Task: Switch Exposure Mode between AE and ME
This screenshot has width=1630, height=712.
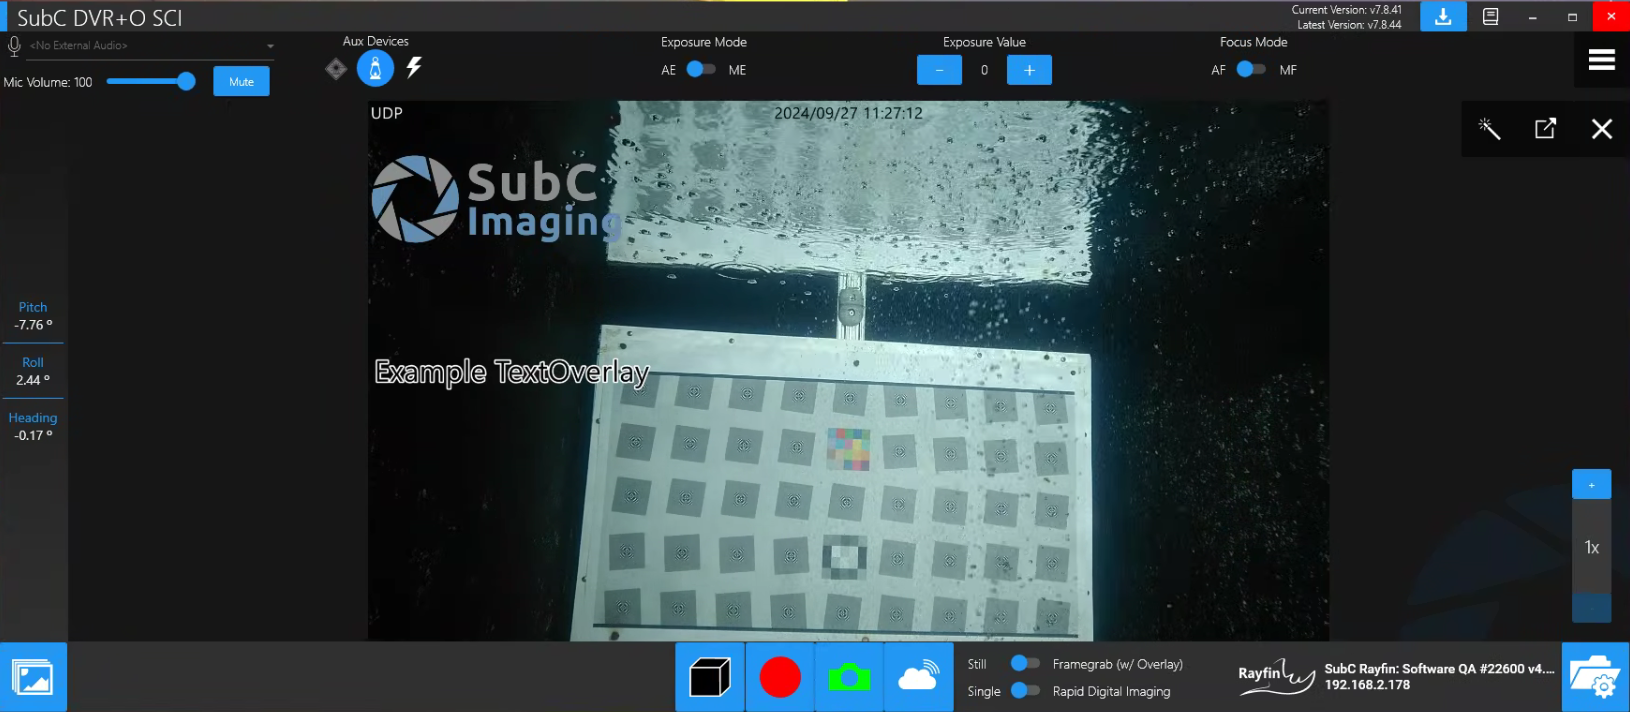Action: tap(701, 69)
